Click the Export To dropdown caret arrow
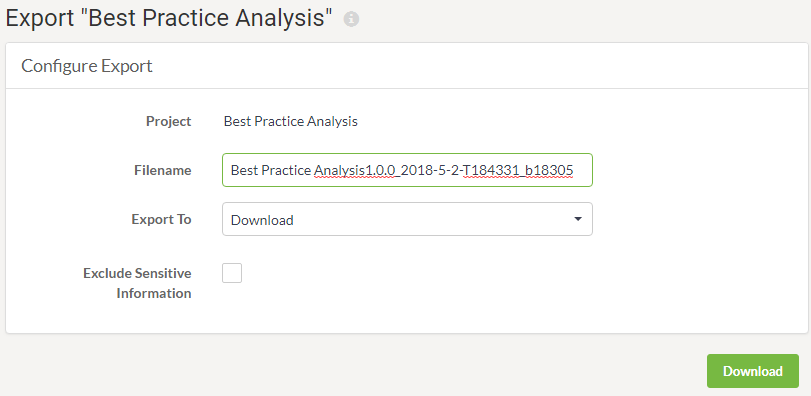Viewport: 811px width, 396px height. point(578,219)
